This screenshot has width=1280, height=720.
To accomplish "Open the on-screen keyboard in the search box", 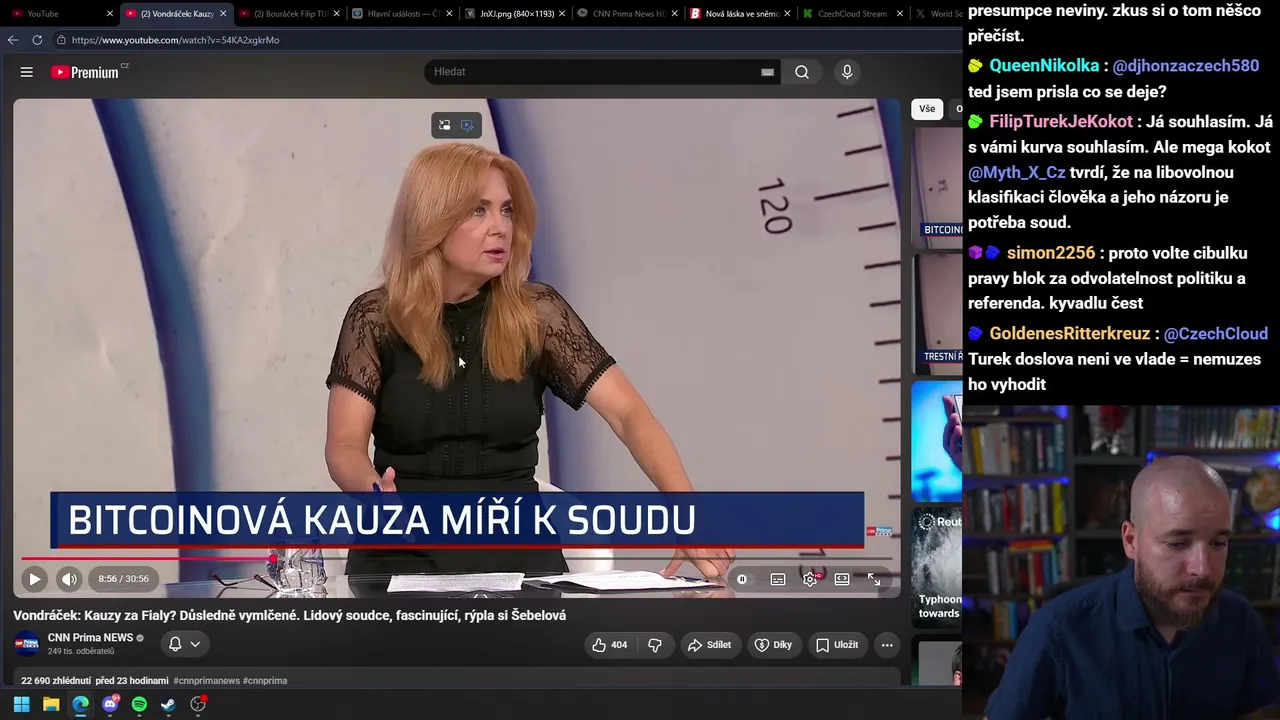I will [767, 72].
